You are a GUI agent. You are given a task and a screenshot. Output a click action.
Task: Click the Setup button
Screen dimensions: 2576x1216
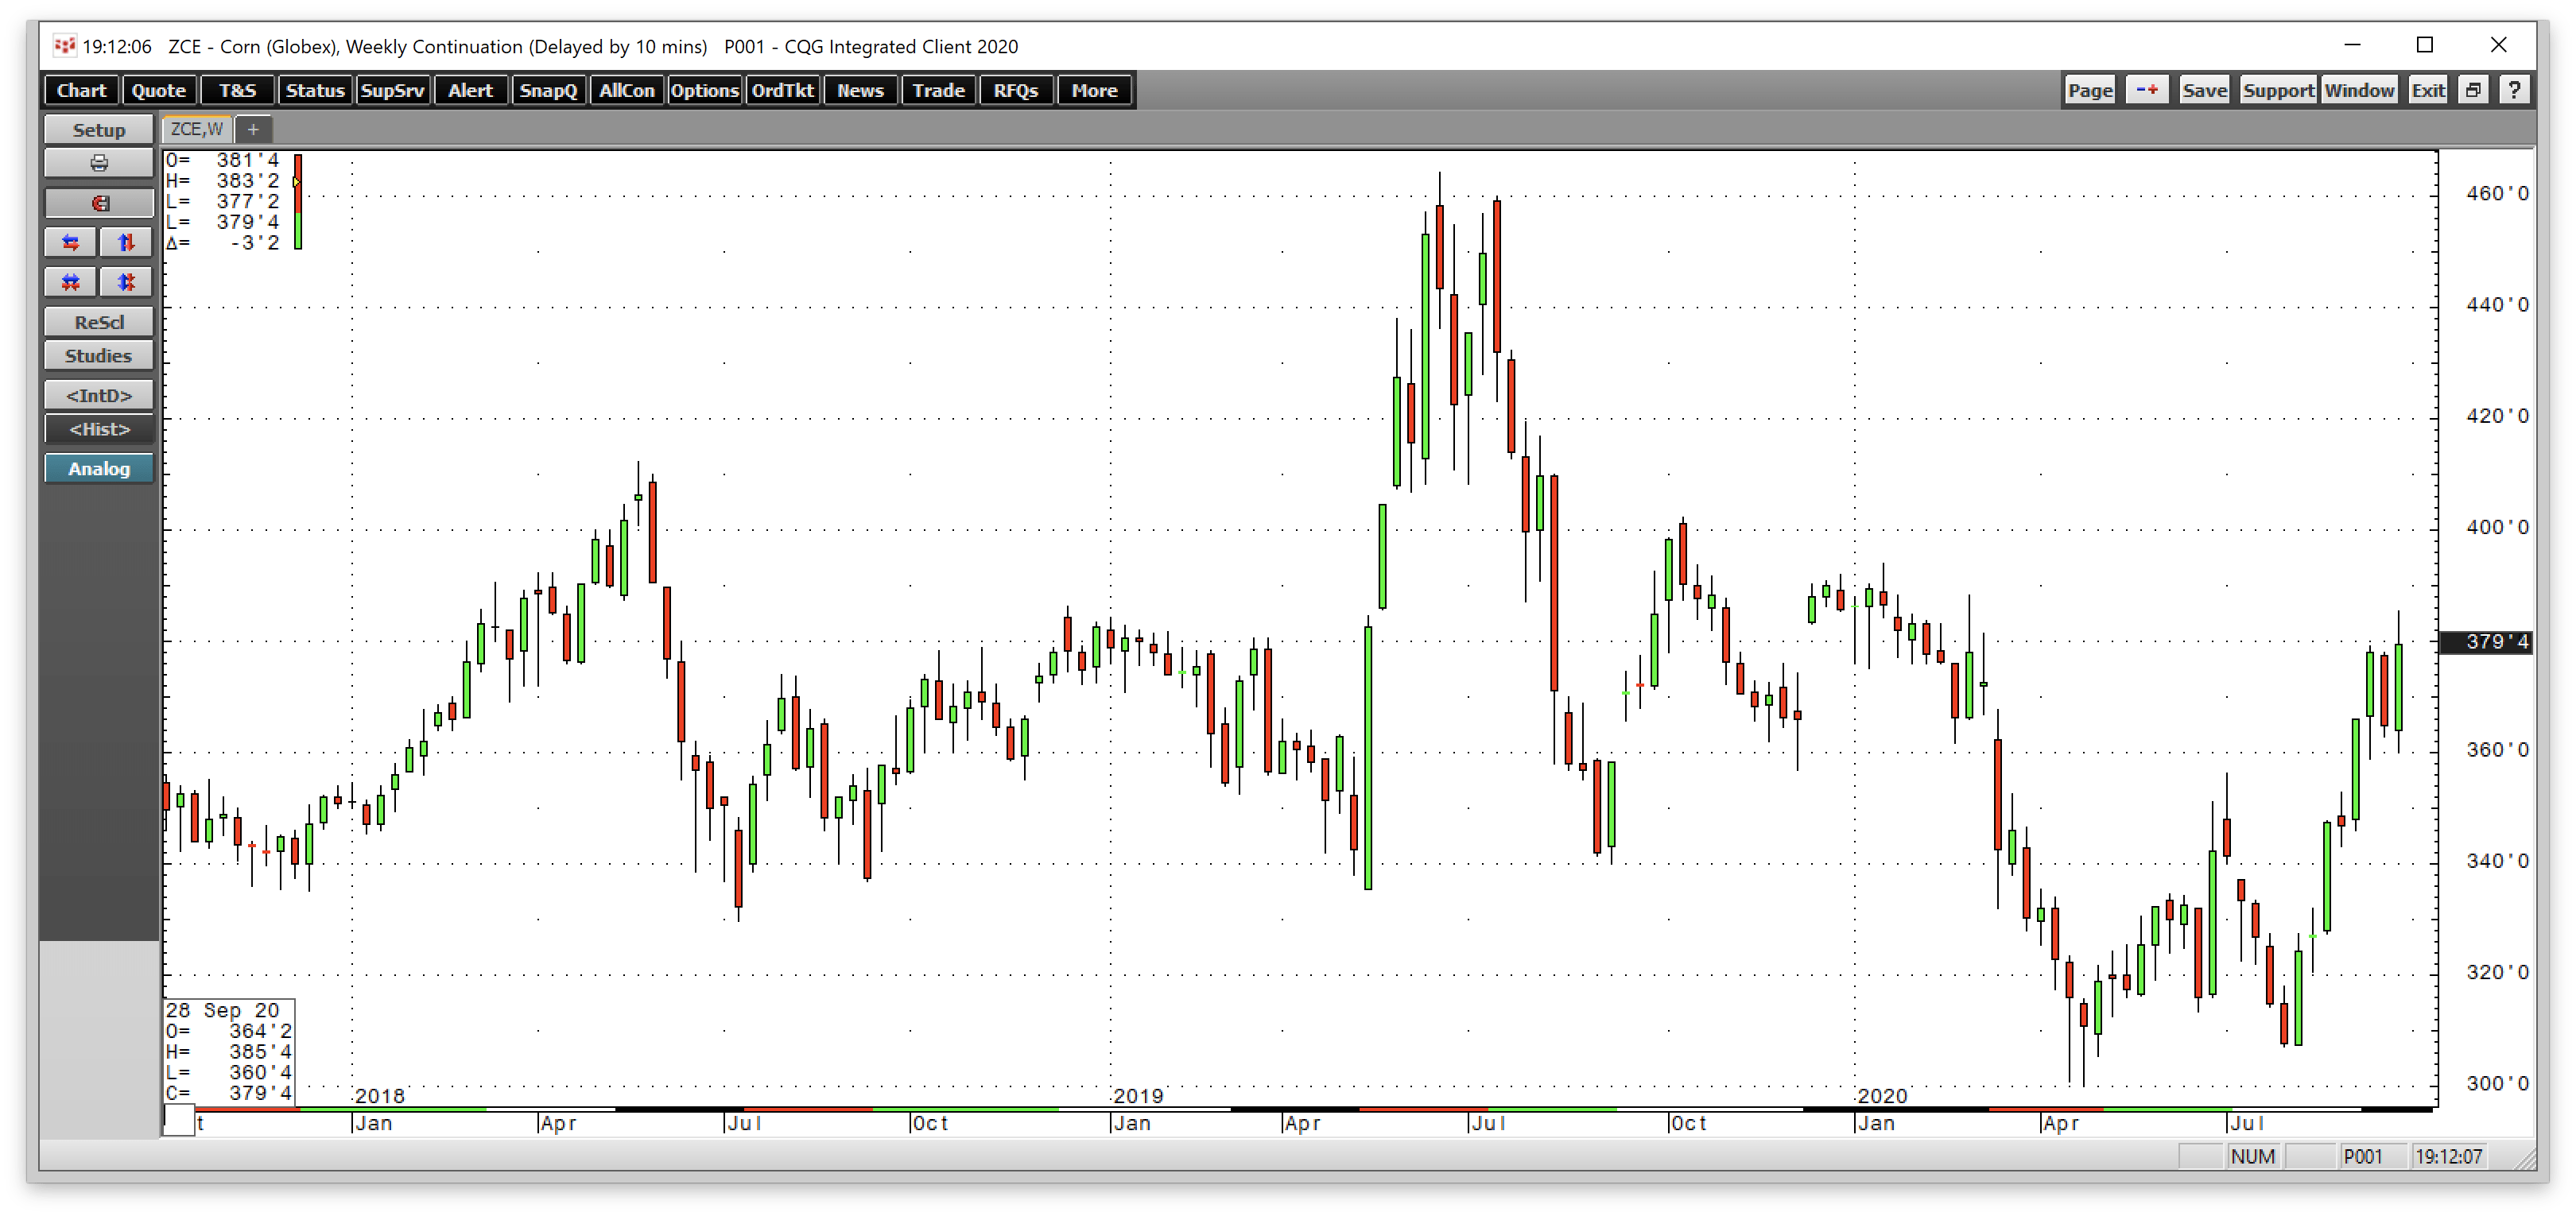99,130
